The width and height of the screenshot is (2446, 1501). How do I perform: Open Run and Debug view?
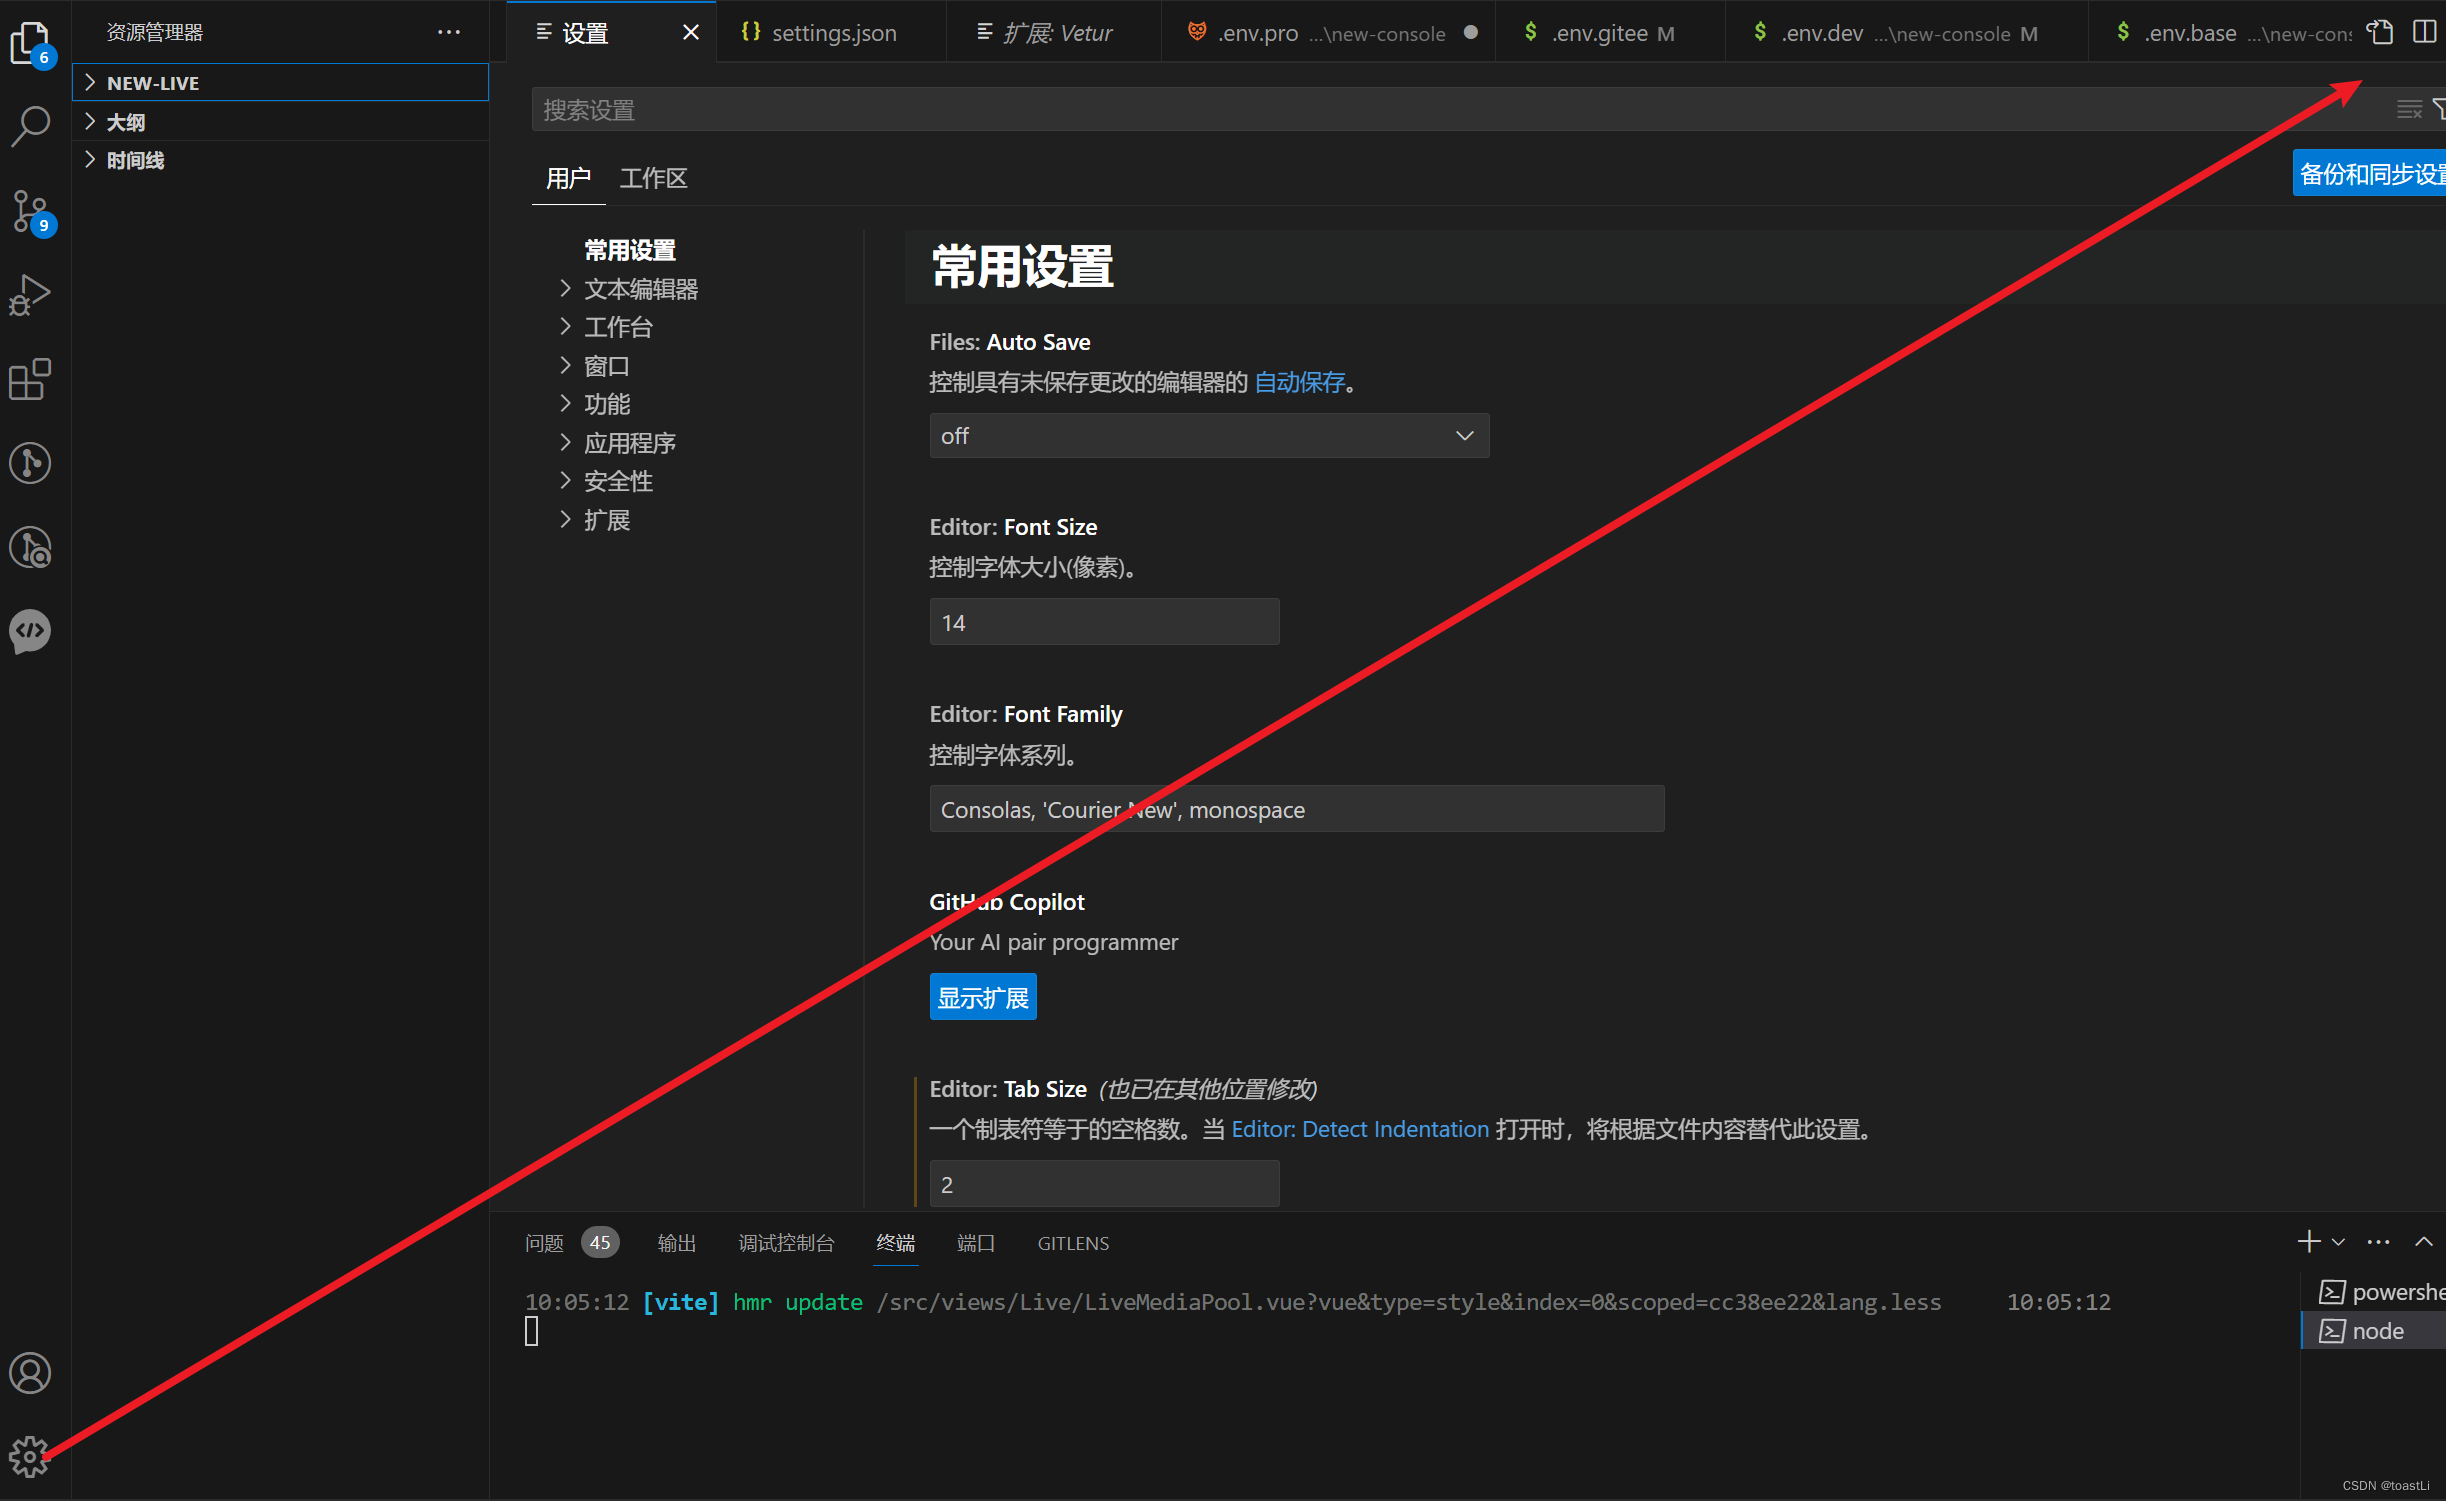click(30, 295)
